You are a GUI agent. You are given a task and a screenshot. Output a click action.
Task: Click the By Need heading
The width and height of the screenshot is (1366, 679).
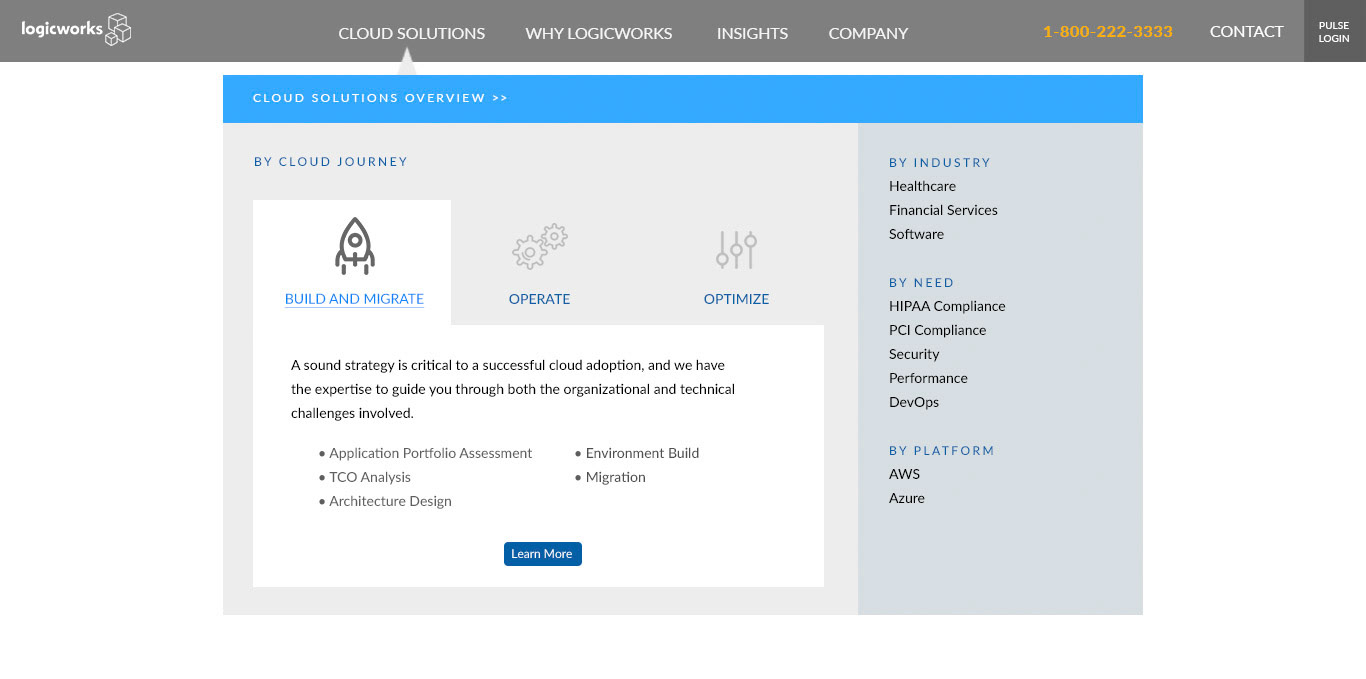pos(922,282)
